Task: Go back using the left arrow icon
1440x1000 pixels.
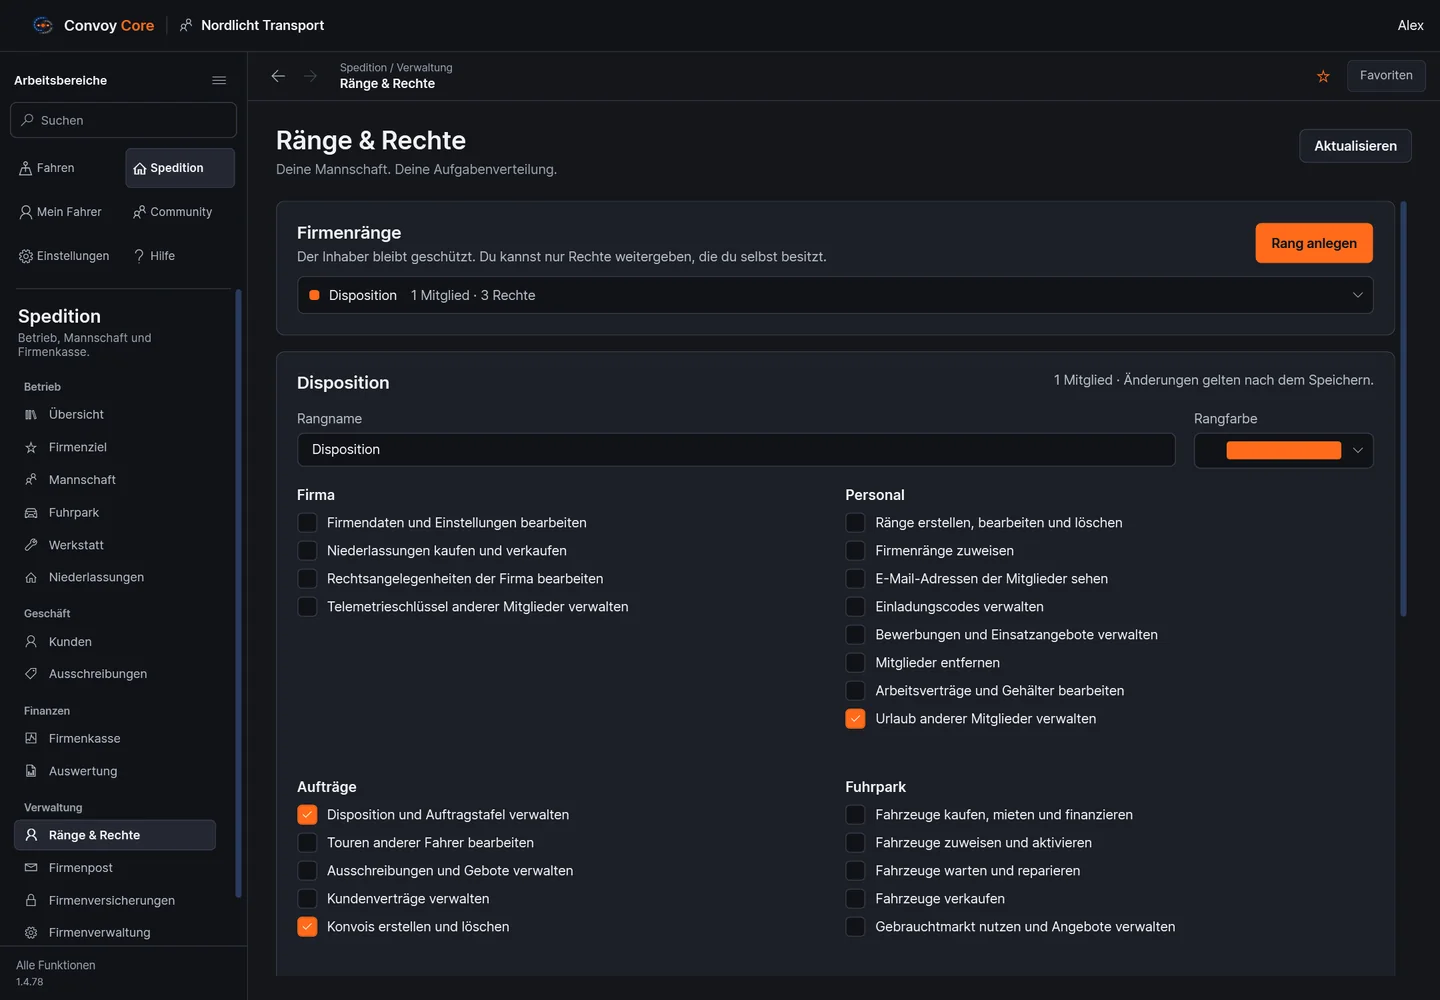Action: click(278, 76)
